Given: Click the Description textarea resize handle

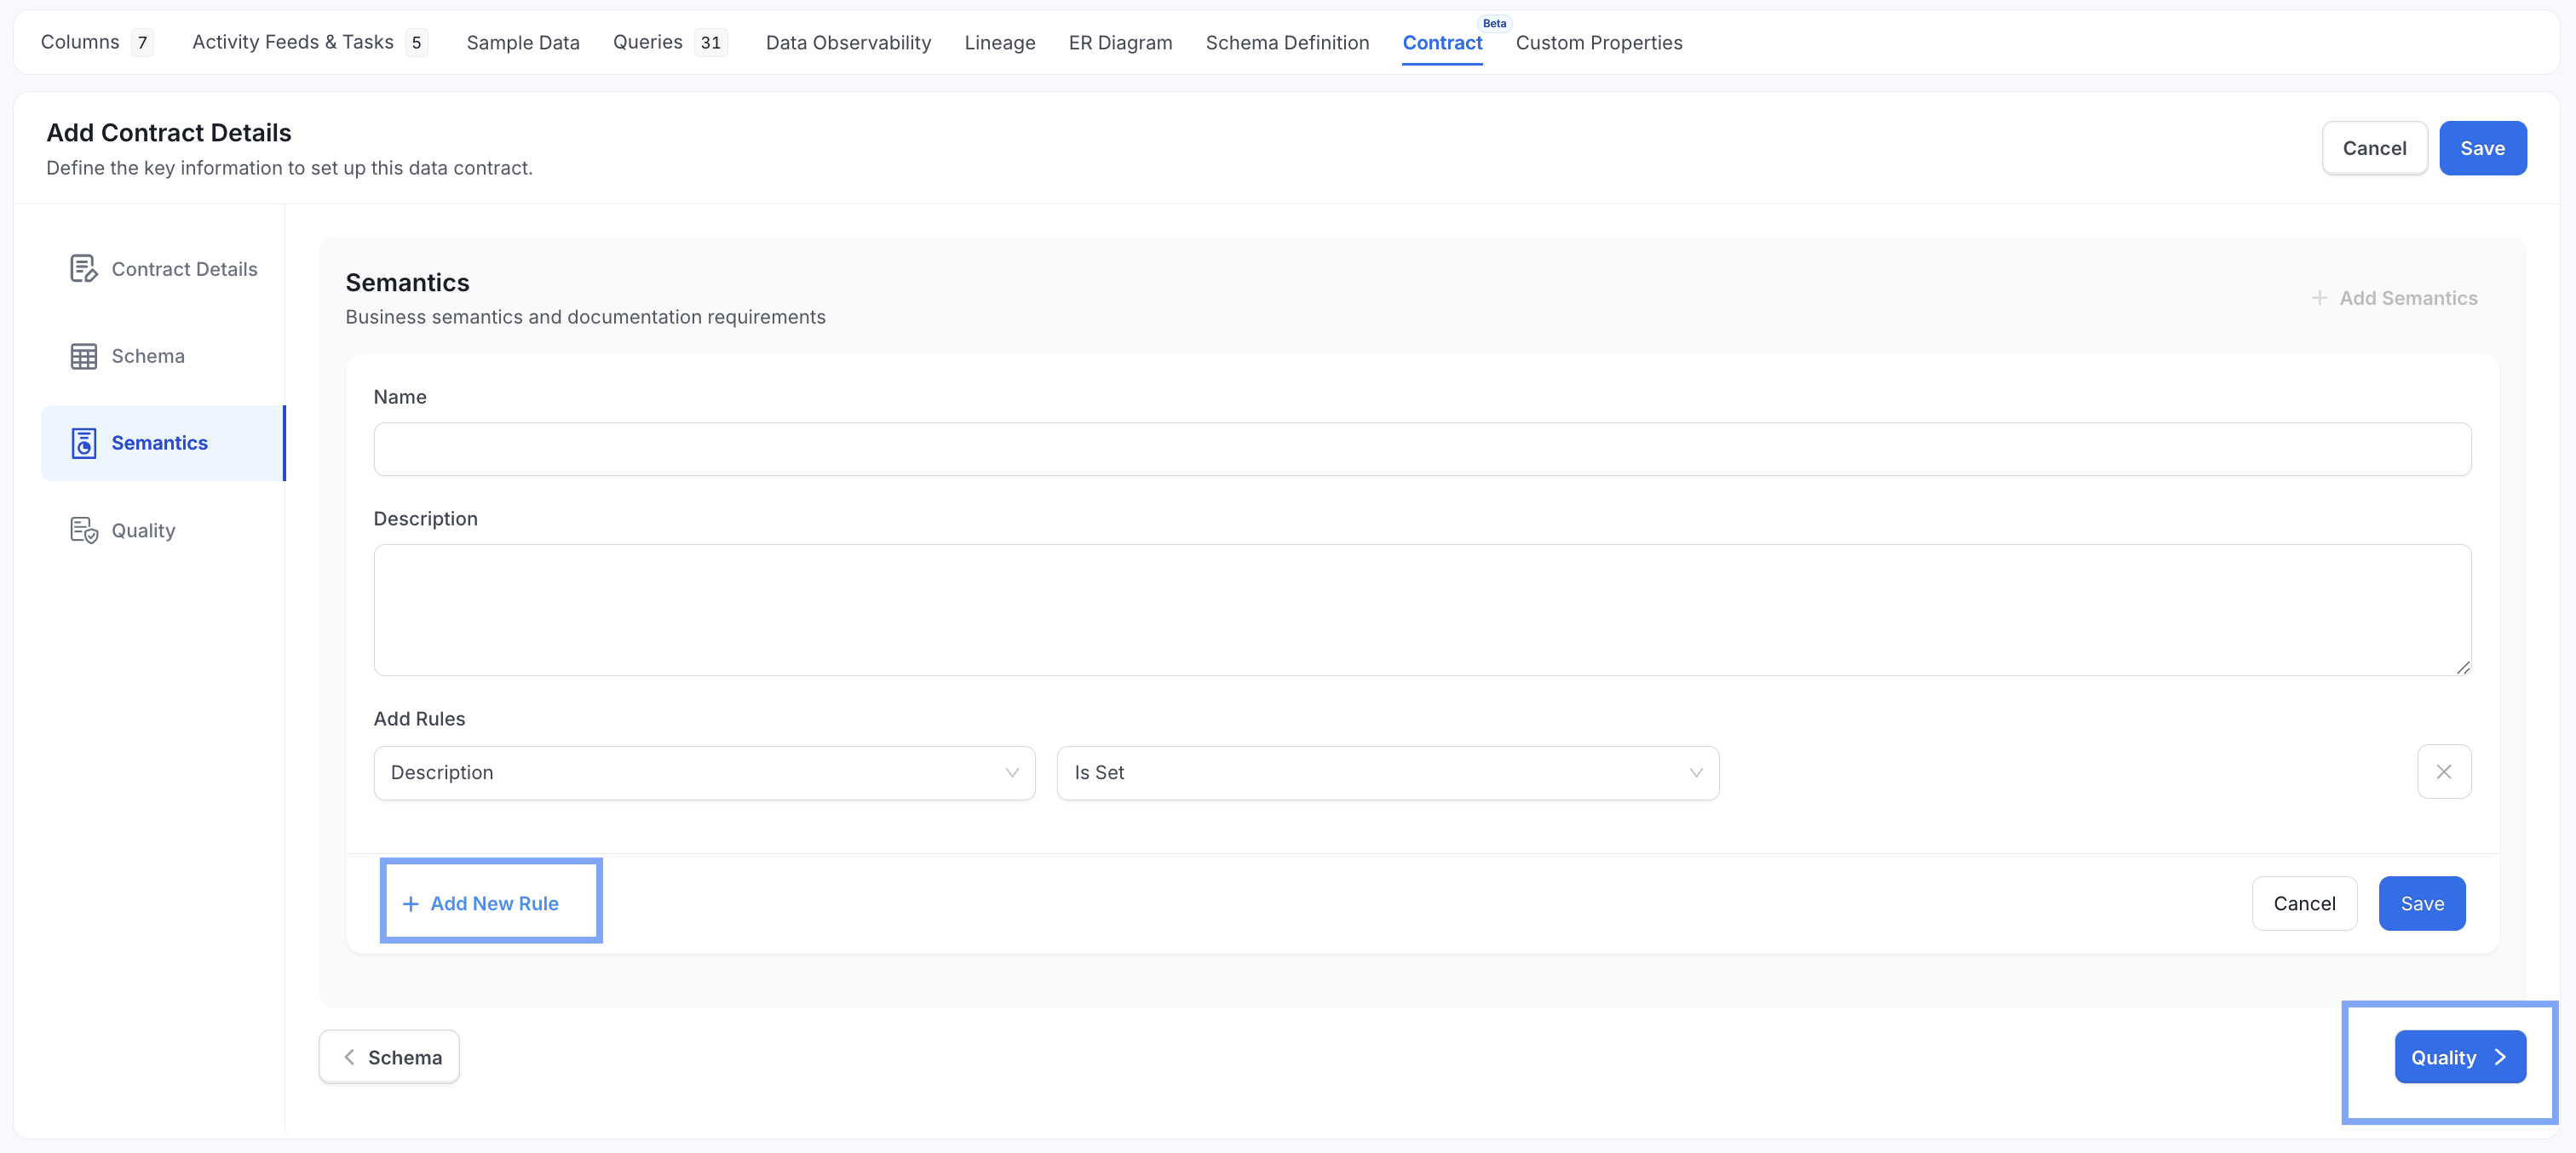Looking at the screenshot, I should pyautogui.click(x=2463, y=667).
